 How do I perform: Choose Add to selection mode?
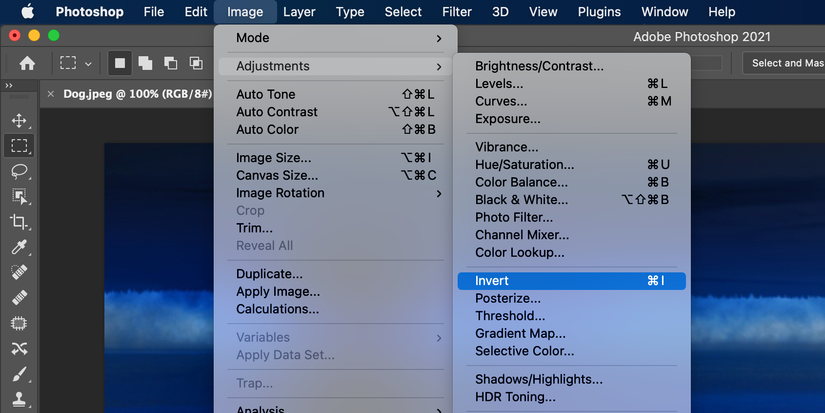coord(145,63)
